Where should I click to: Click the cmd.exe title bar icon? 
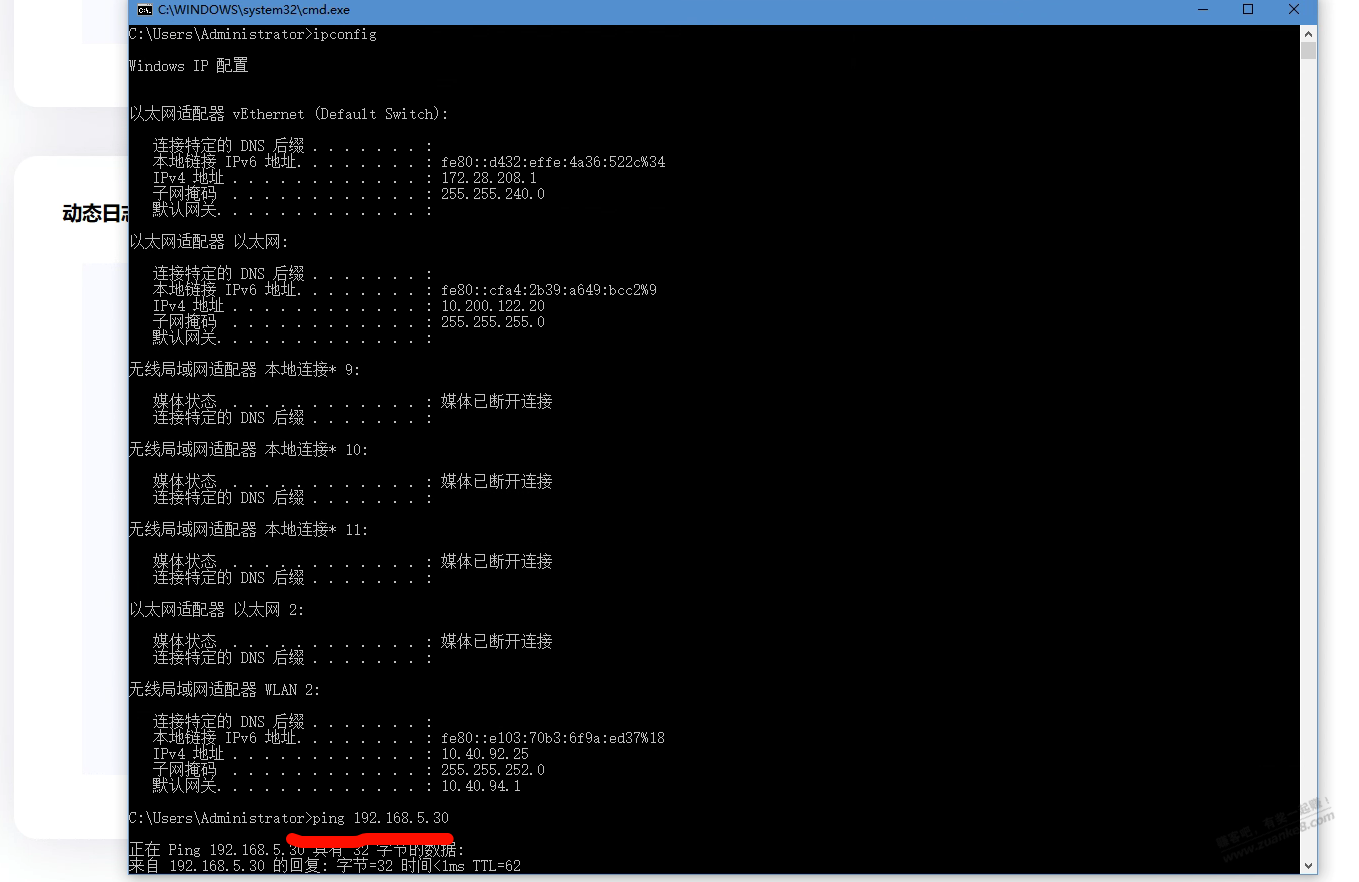click(x=145, y=10)
